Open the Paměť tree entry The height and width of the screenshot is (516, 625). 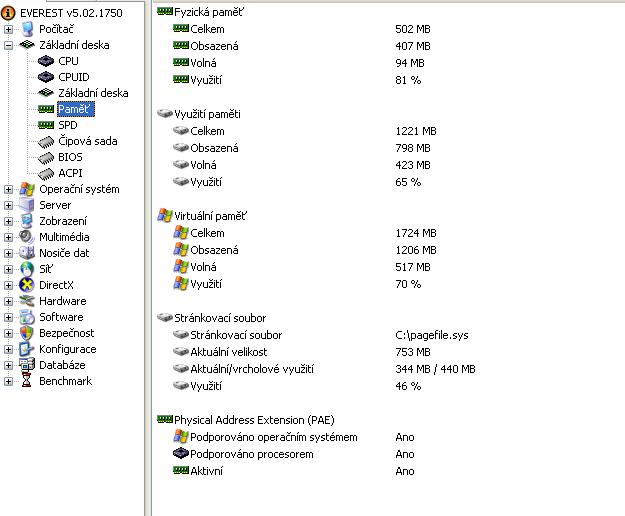pos(74,109)
